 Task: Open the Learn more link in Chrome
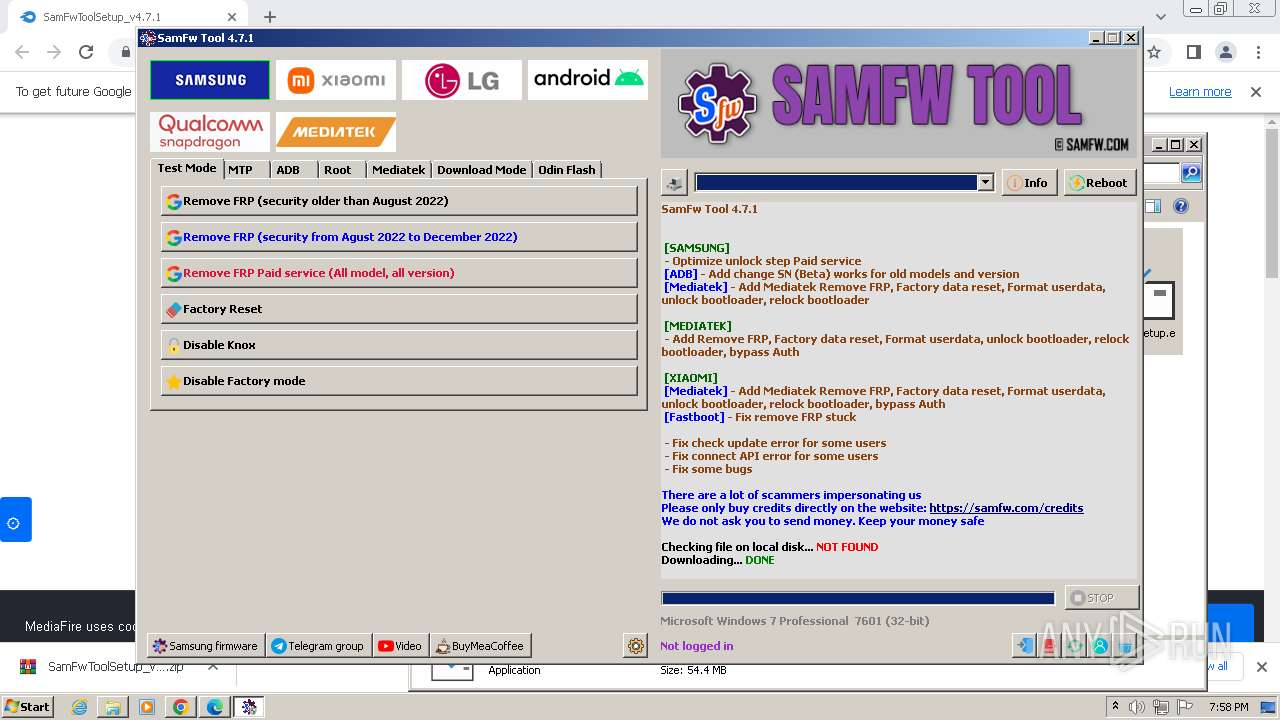[1200, 92]
